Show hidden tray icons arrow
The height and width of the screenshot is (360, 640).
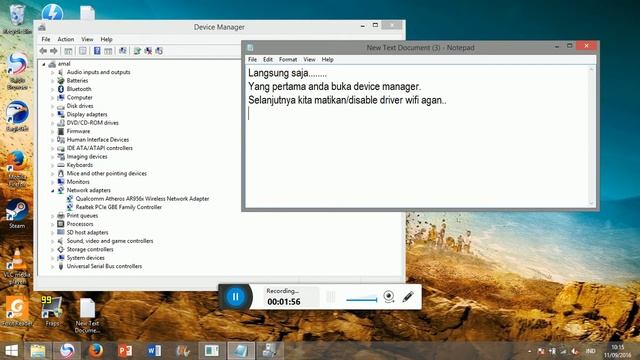click(529, 351)
